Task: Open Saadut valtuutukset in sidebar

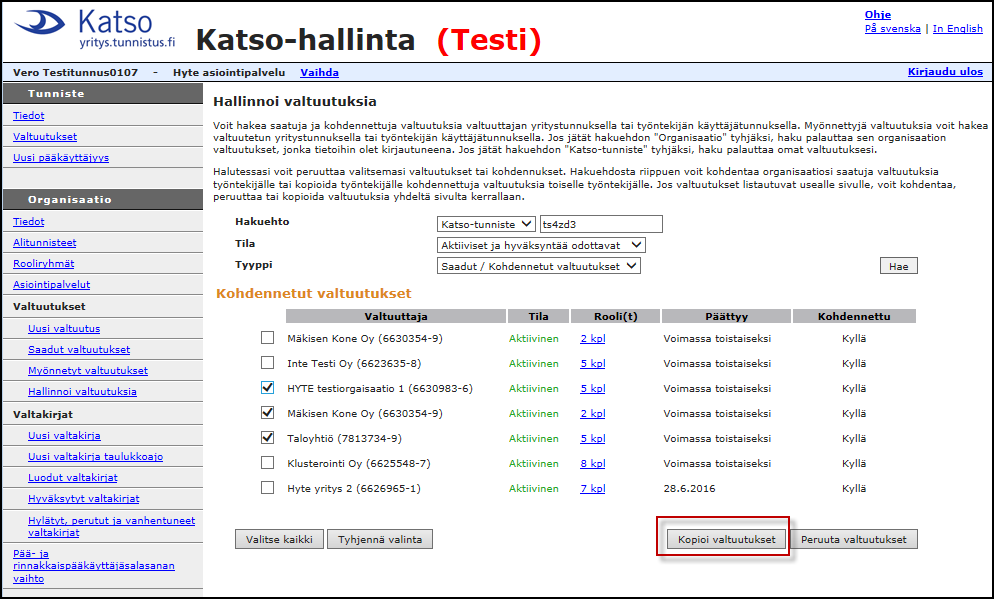Action: pyautogui.click(x=79, y=349)
